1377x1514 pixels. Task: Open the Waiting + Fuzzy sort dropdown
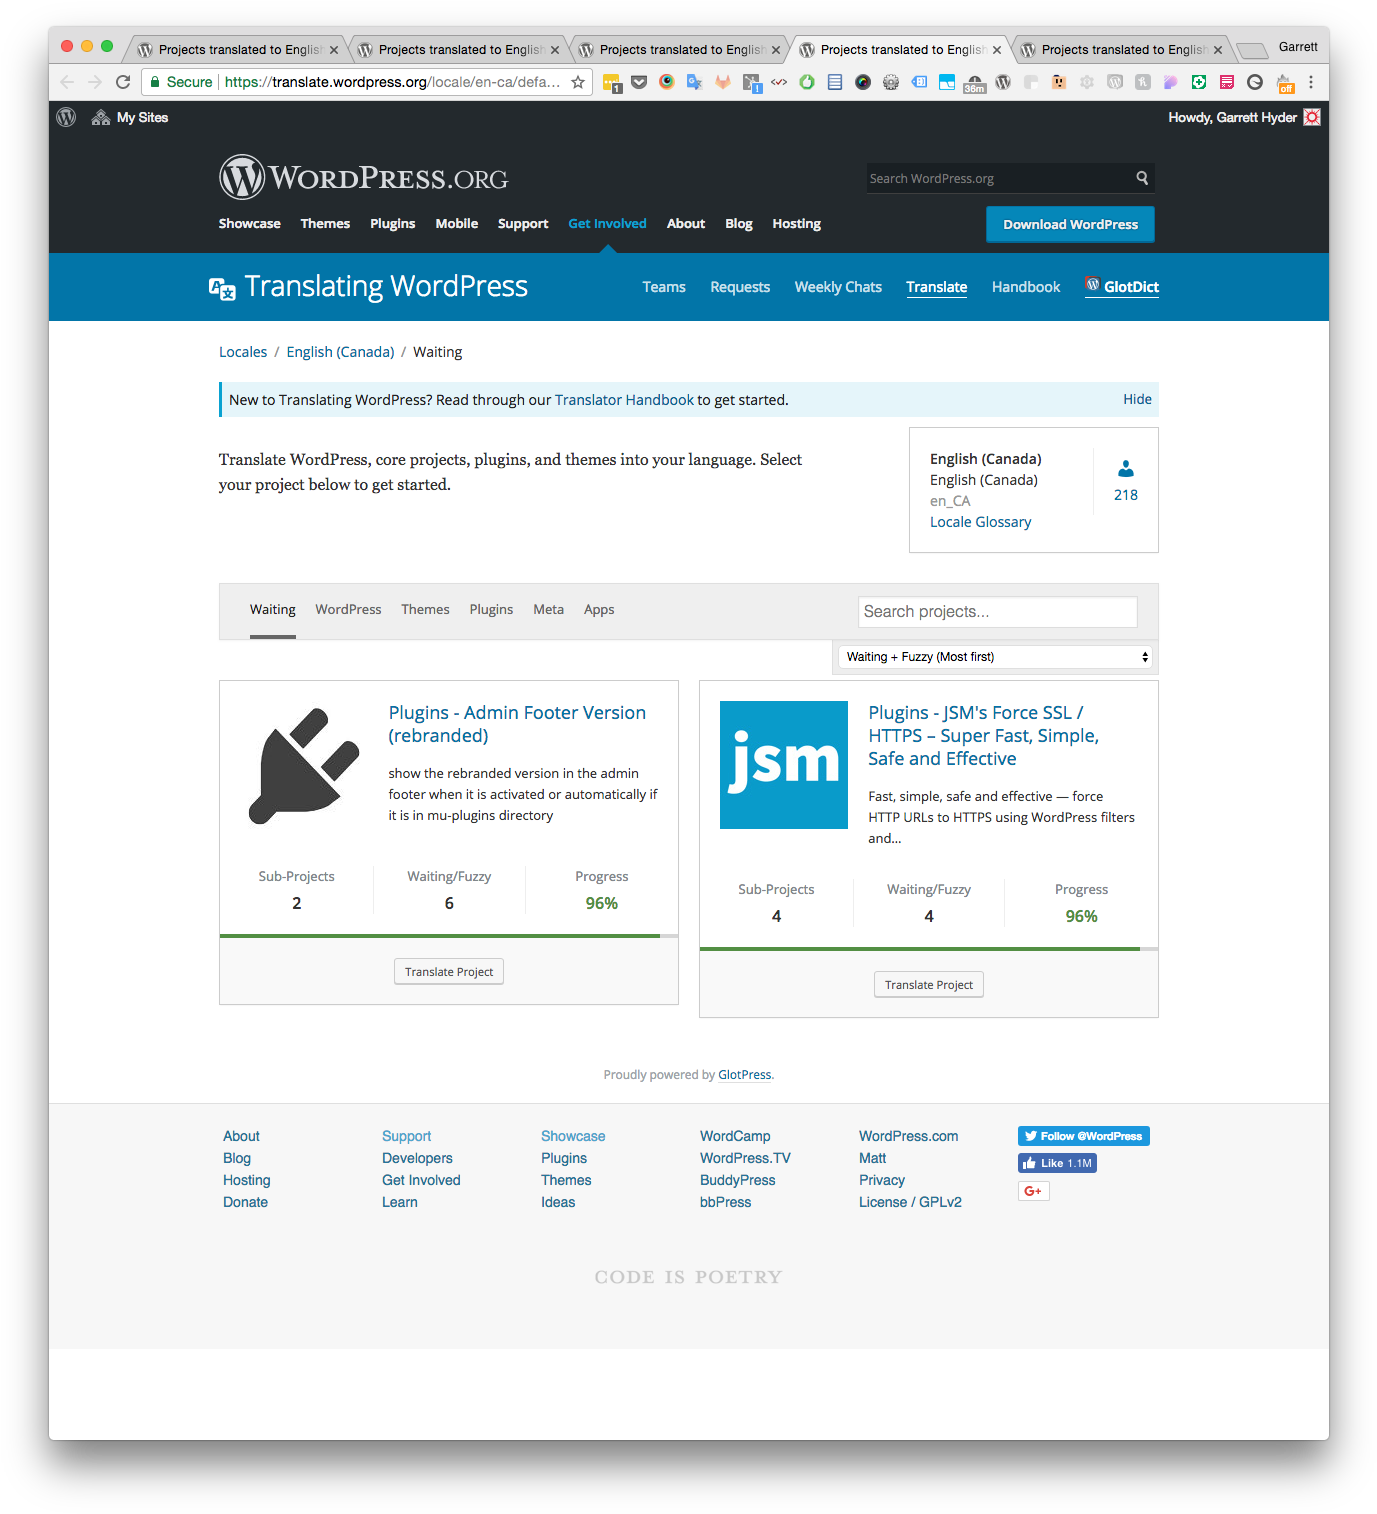coord(995,657)
